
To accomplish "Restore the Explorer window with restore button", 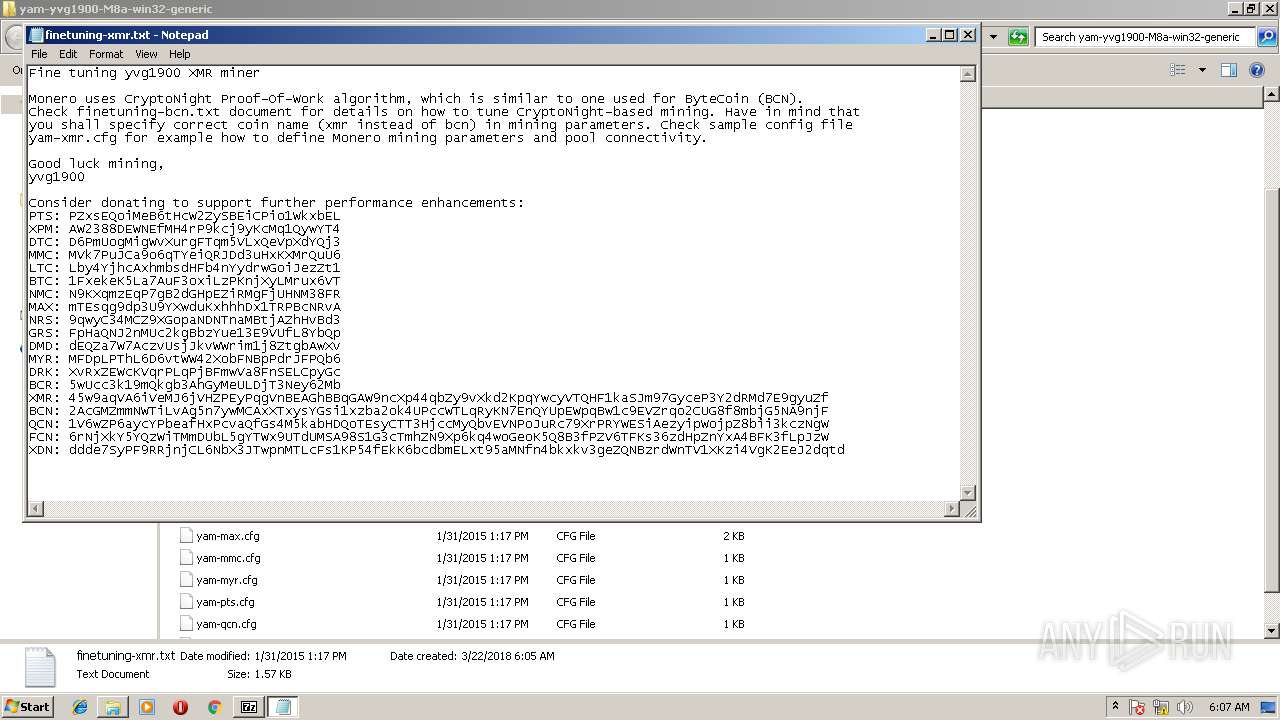I will [x=1250, y=9].
